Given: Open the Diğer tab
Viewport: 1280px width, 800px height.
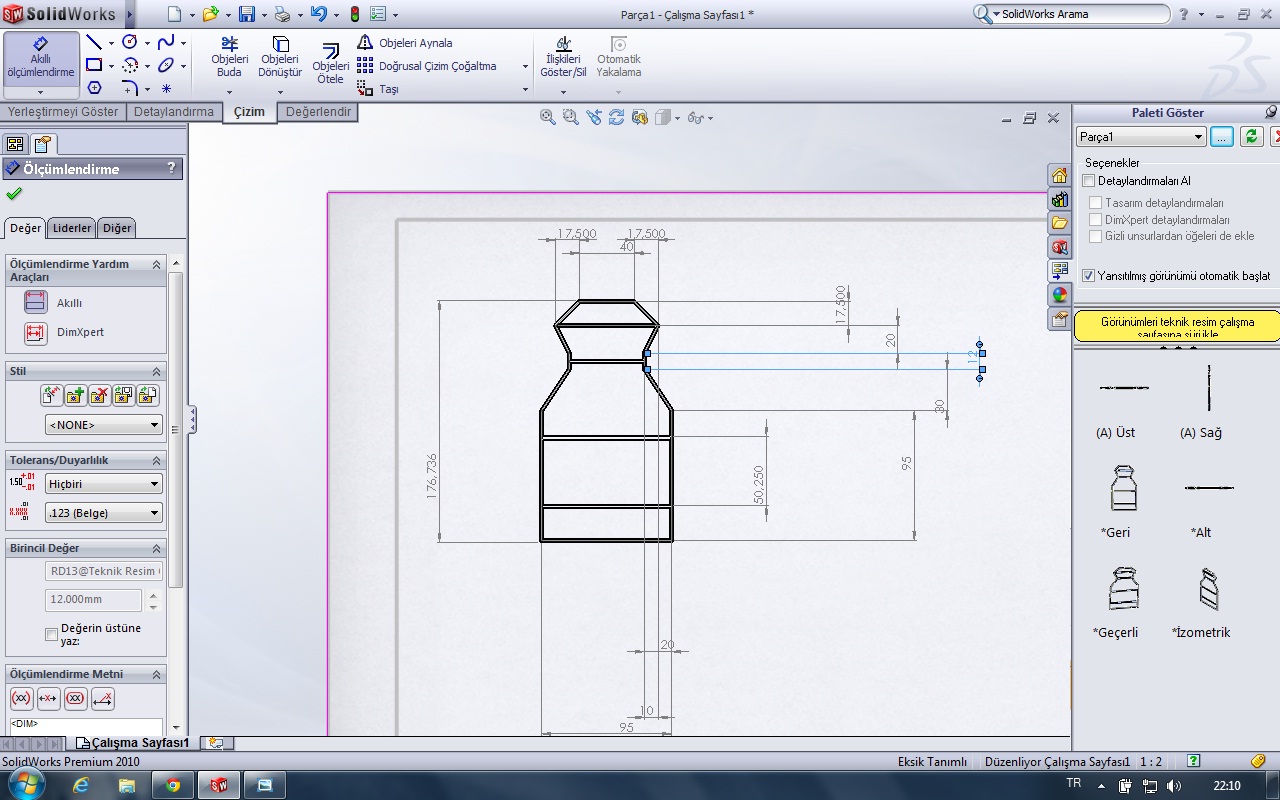Looking at the screenshot, I should coord(117,228).
